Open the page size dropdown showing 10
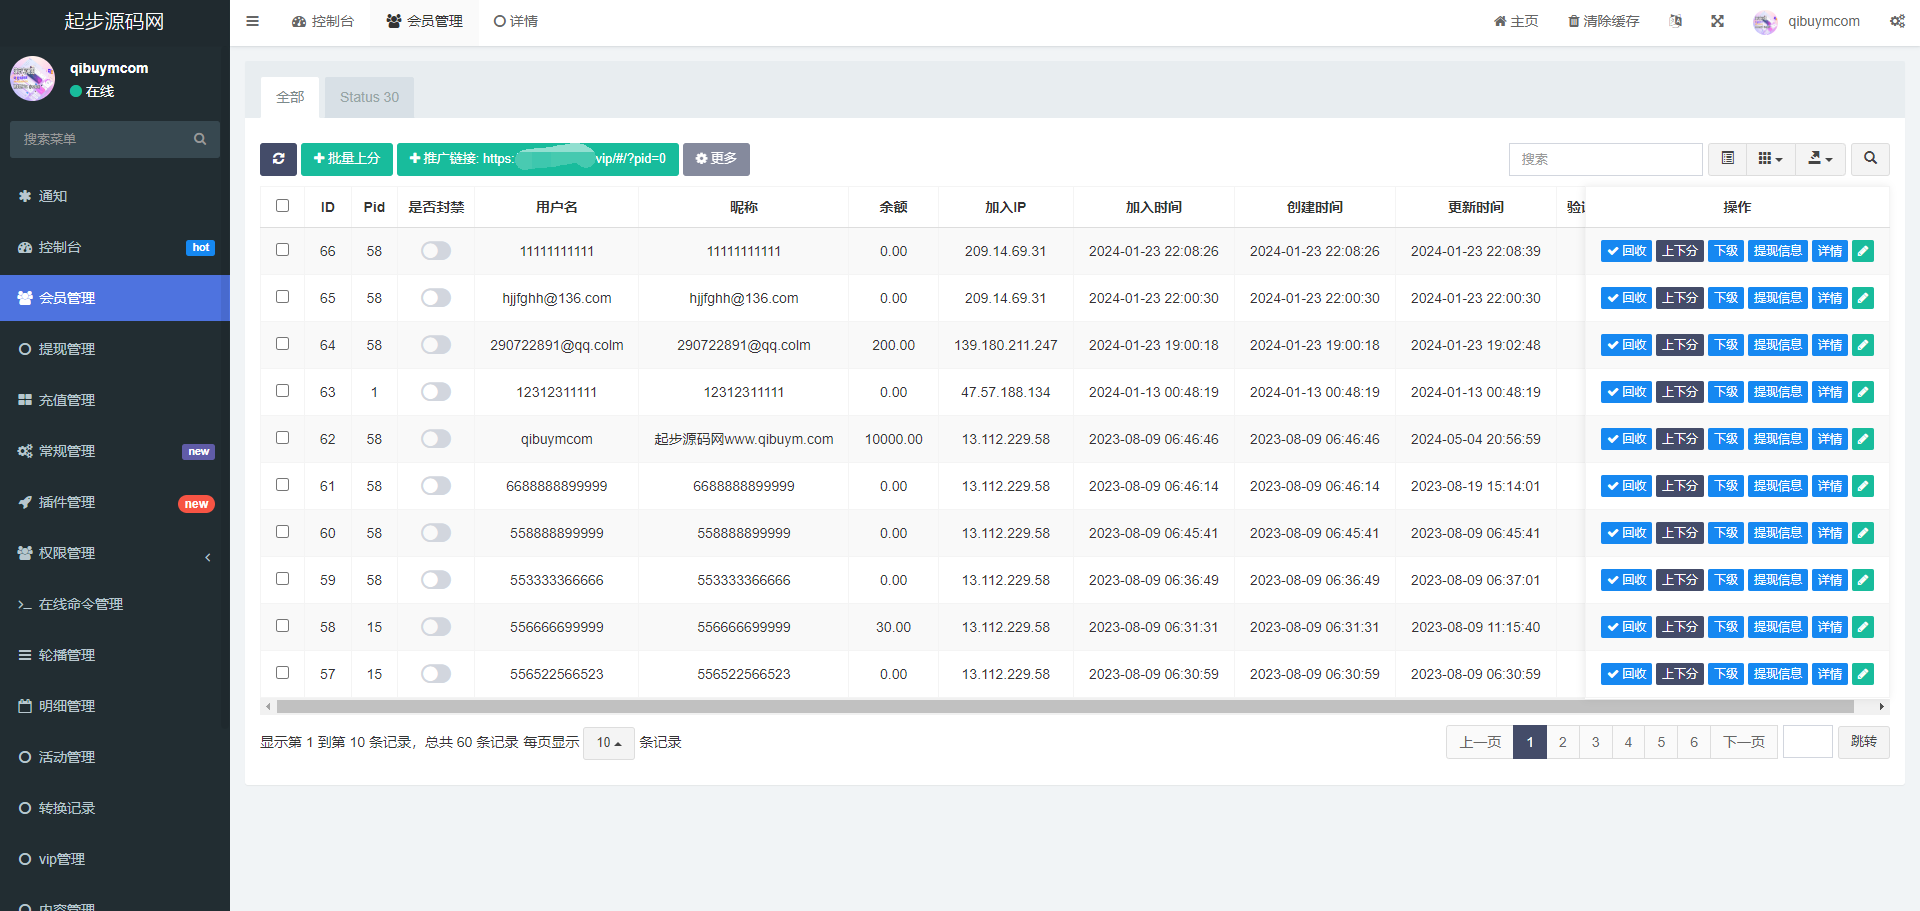1920x911 pixels. 608,743
